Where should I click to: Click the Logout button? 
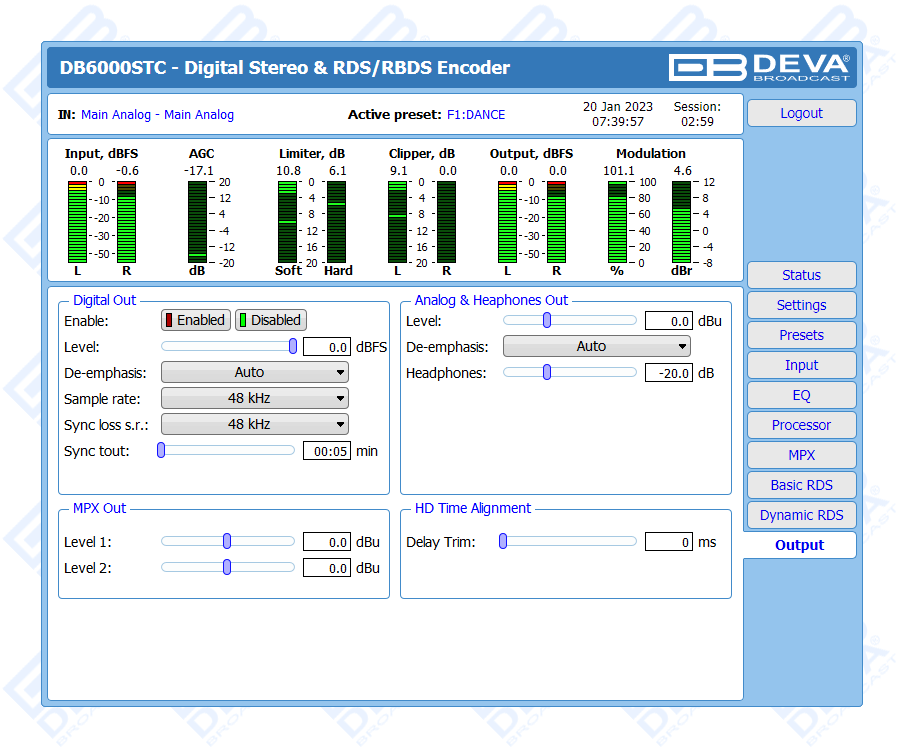[801, 113]
